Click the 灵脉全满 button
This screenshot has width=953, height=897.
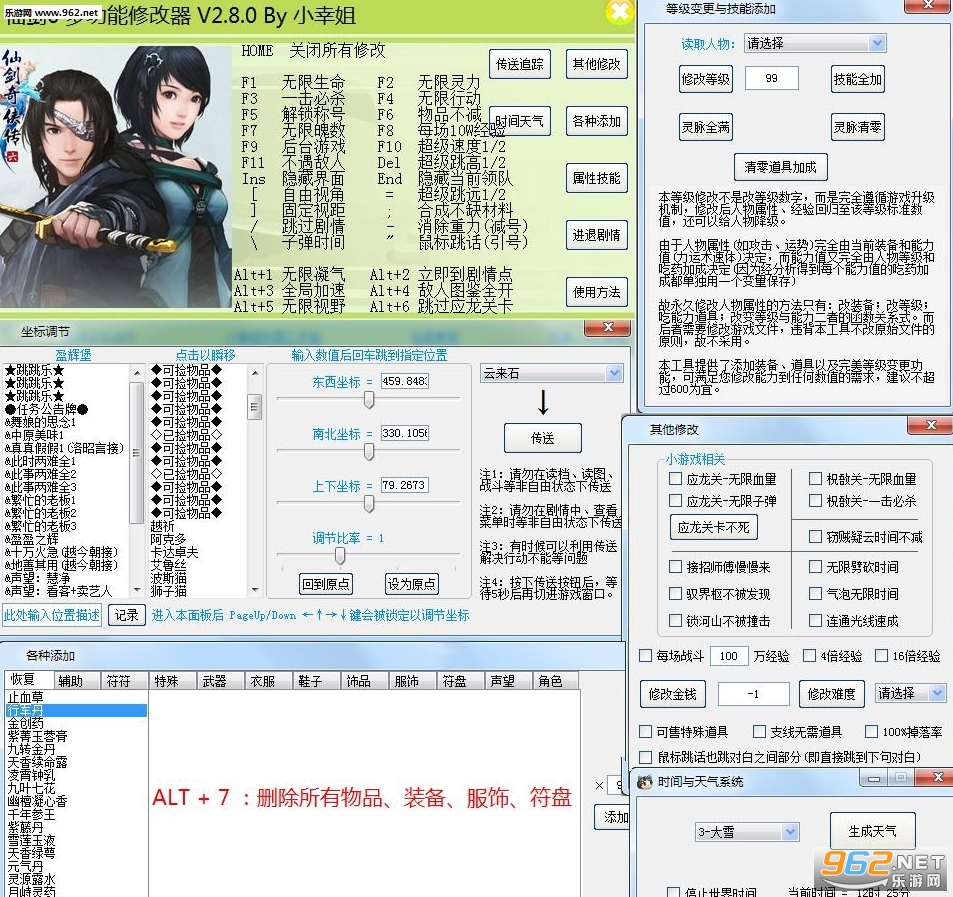click(706, 127)
